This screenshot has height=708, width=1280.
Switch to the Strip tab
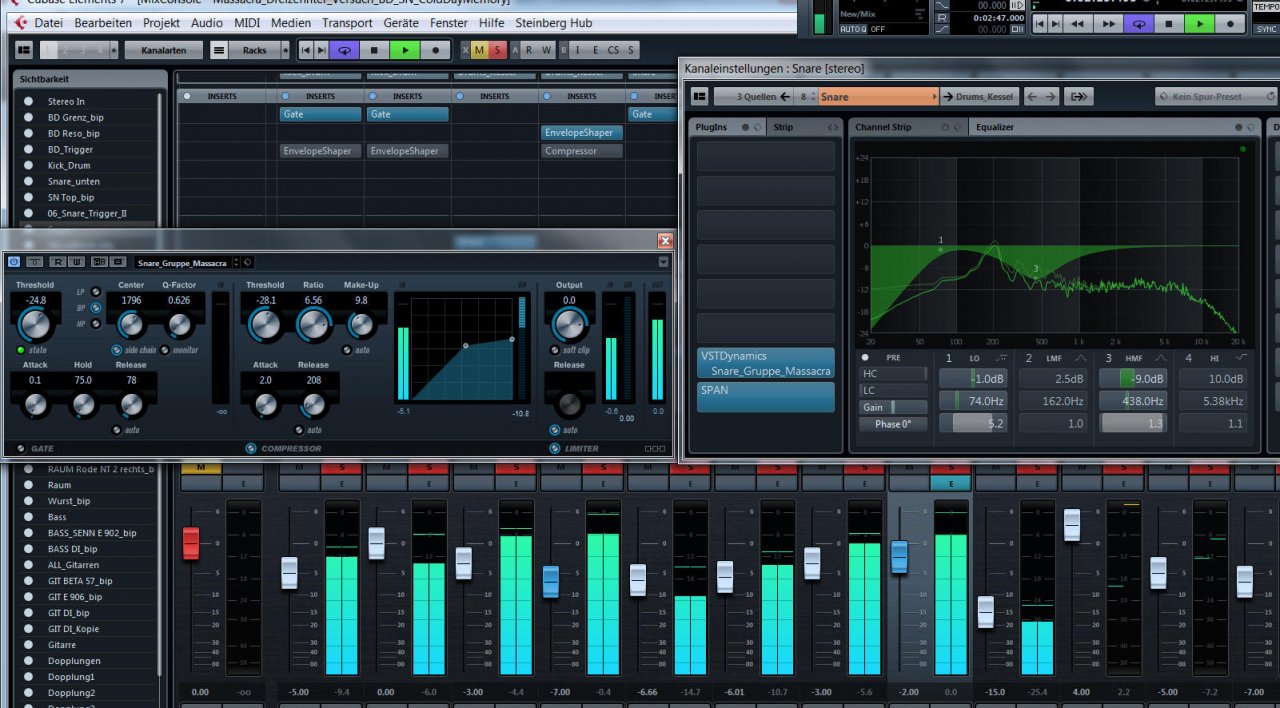(x=784, y=127)
